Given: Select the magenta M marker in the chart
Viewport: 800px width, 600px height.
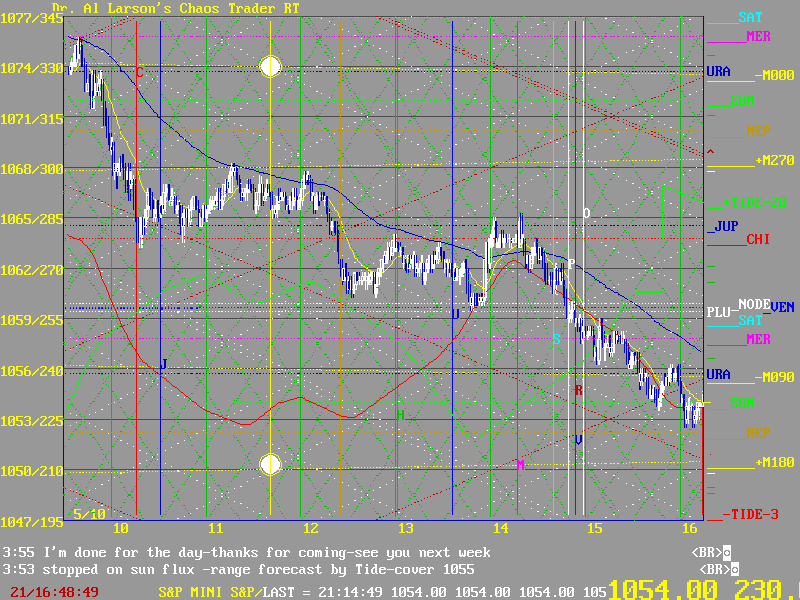Looking at the screenshot, I should 520,465.
